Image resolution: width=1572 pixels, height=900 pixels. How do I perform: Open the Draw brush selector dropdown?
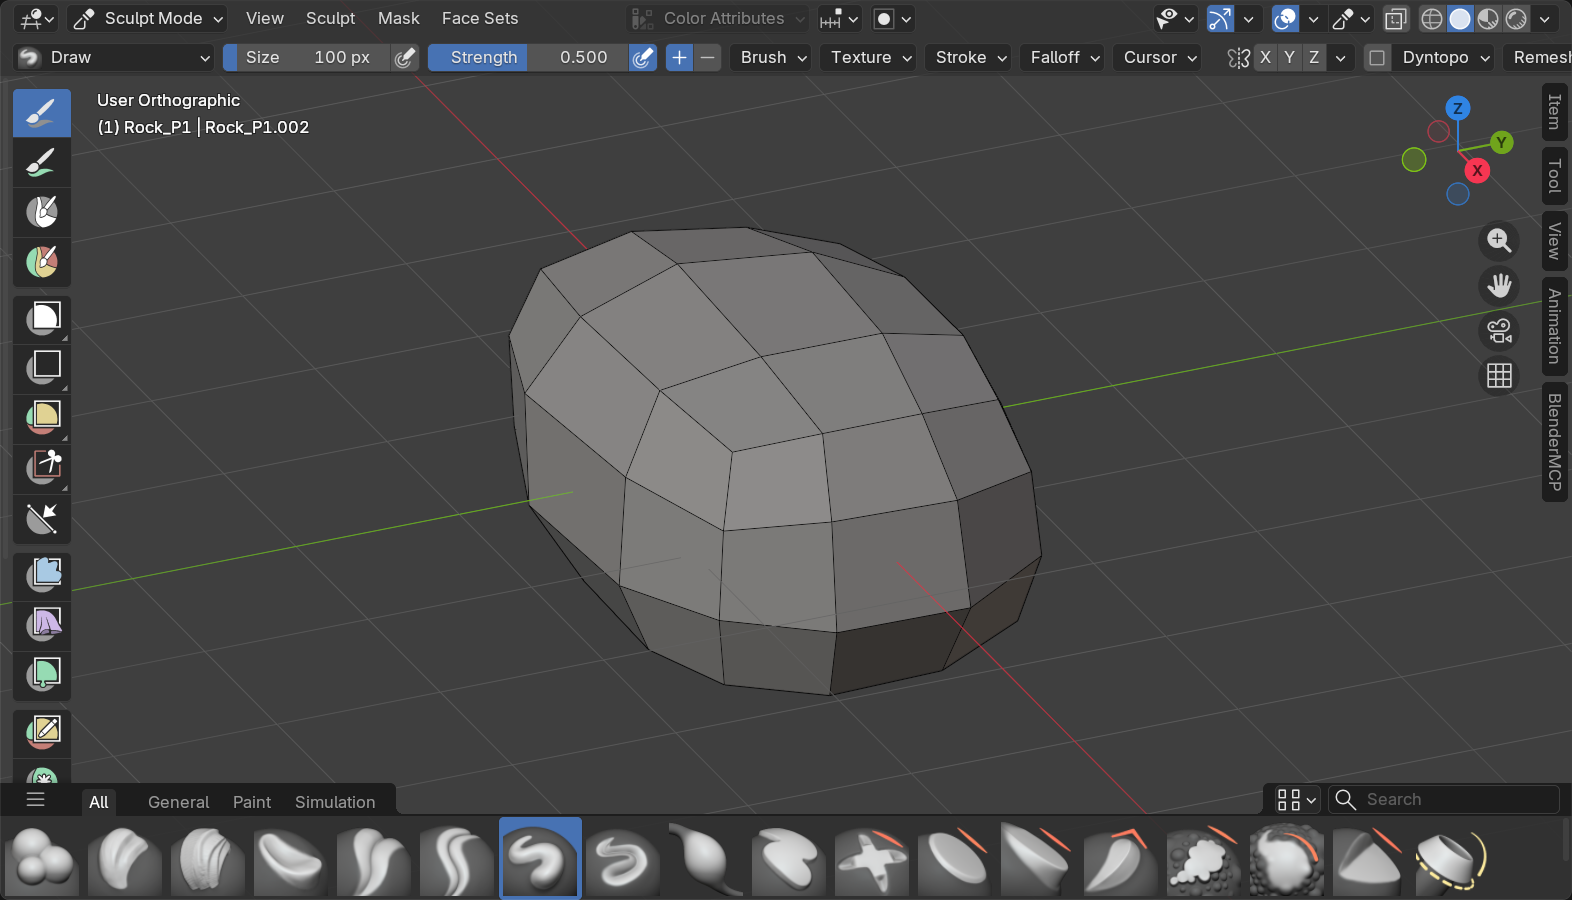pyautogui.click(x=114, y=58)
